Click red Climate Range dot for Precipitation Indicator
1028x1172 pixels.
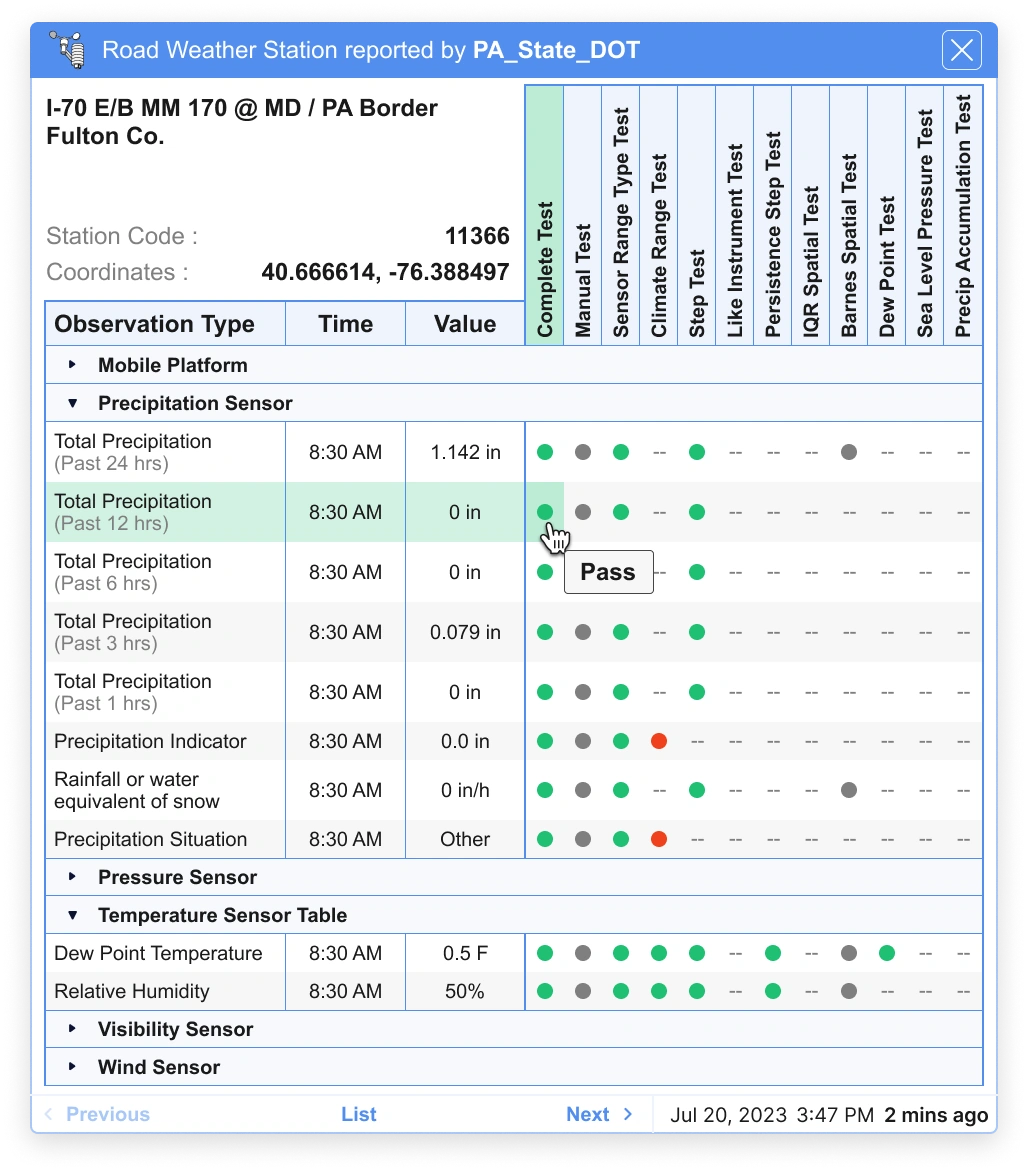(658, 741)
